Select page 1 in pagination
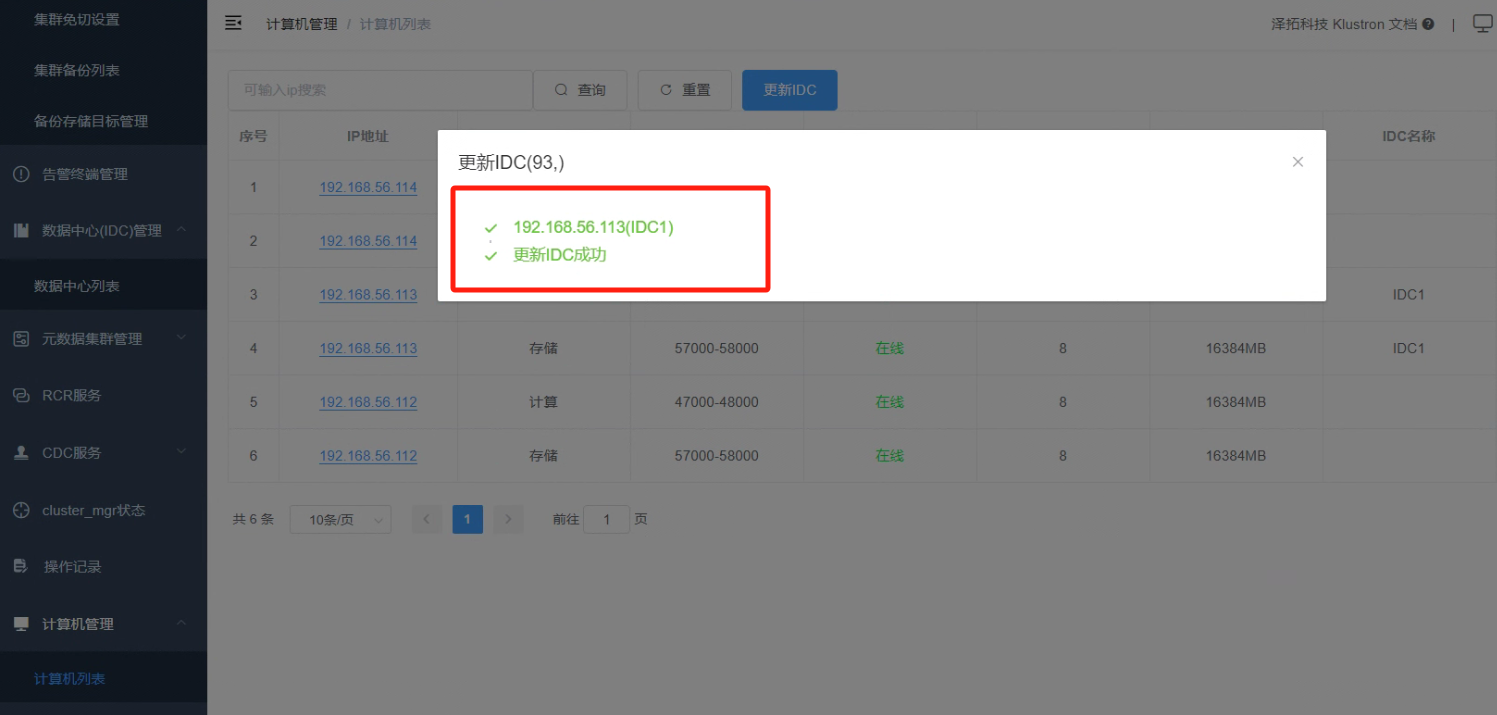1497x715 pixels. click(x=467, y=520)
